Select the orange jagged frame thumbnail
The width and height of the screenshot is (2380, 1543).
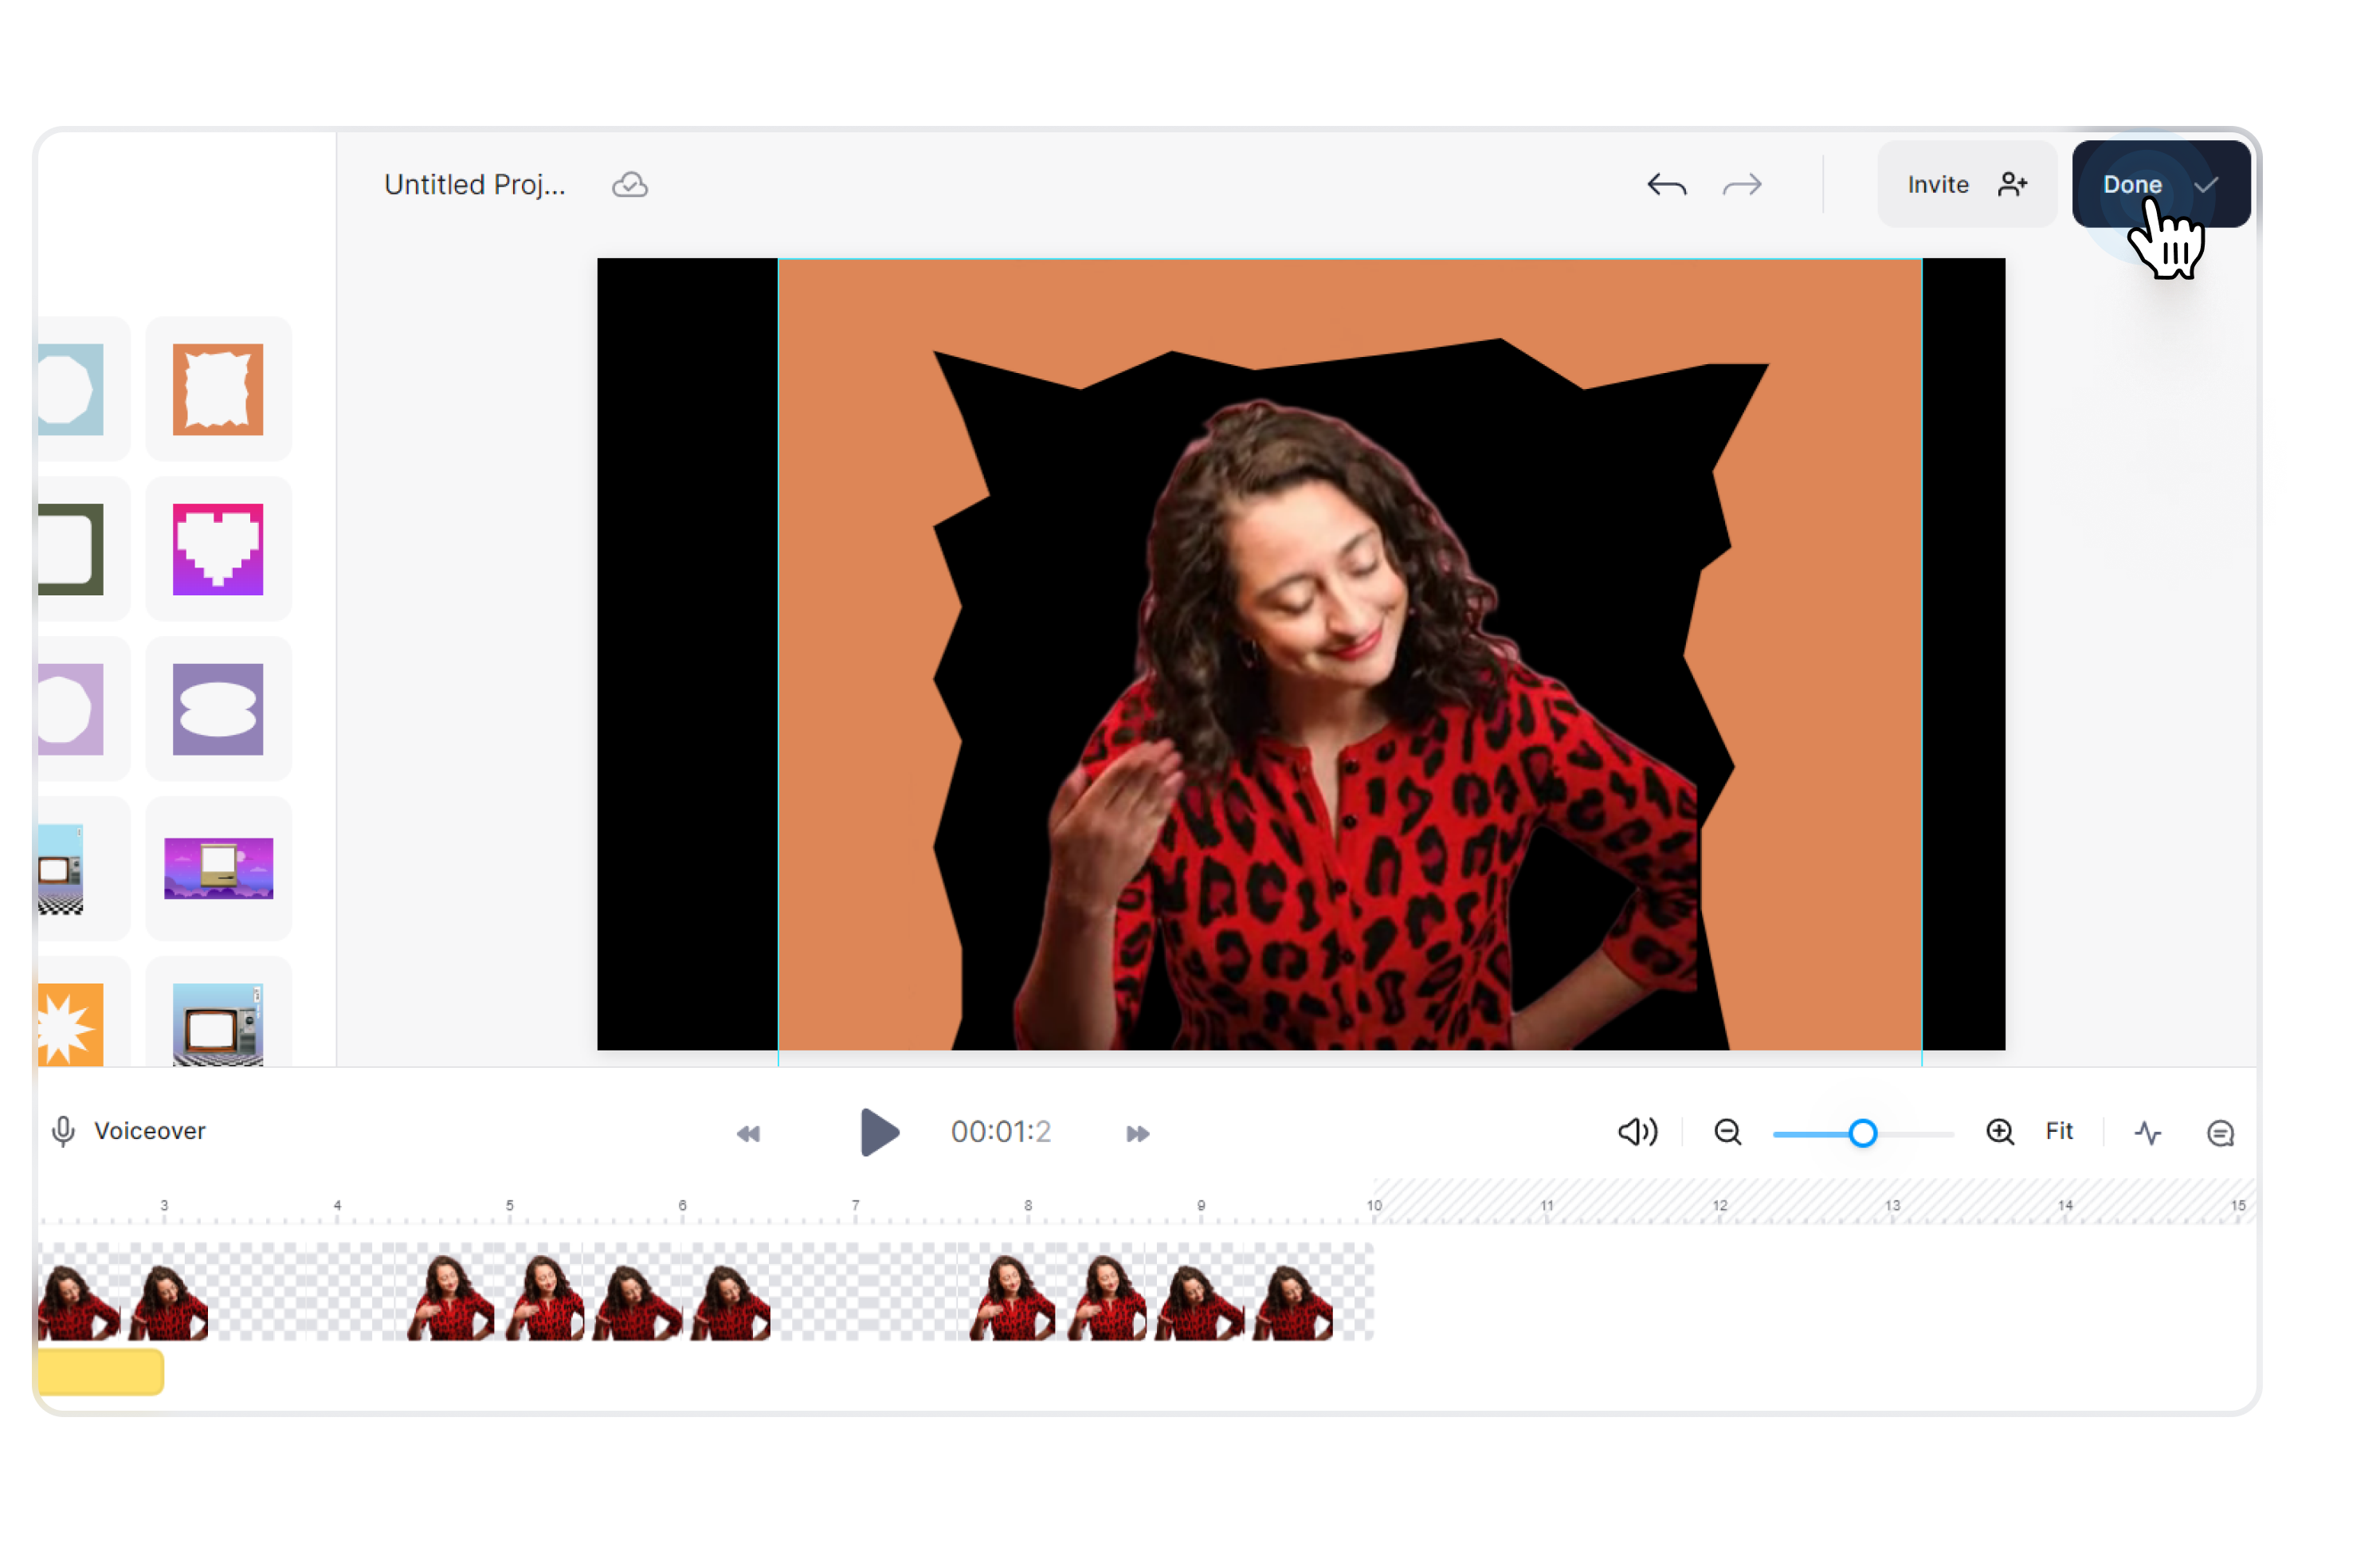218,389
